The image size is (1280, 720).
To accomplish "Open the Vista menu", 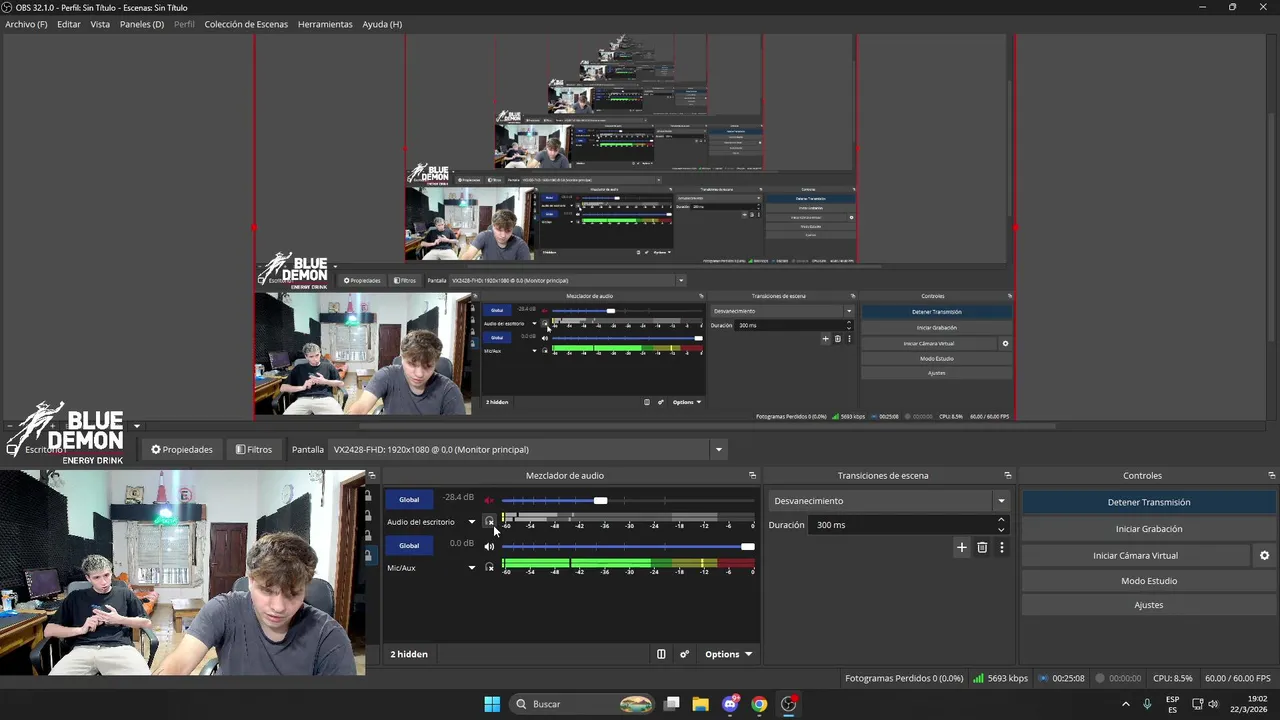I will coord(100,24).
